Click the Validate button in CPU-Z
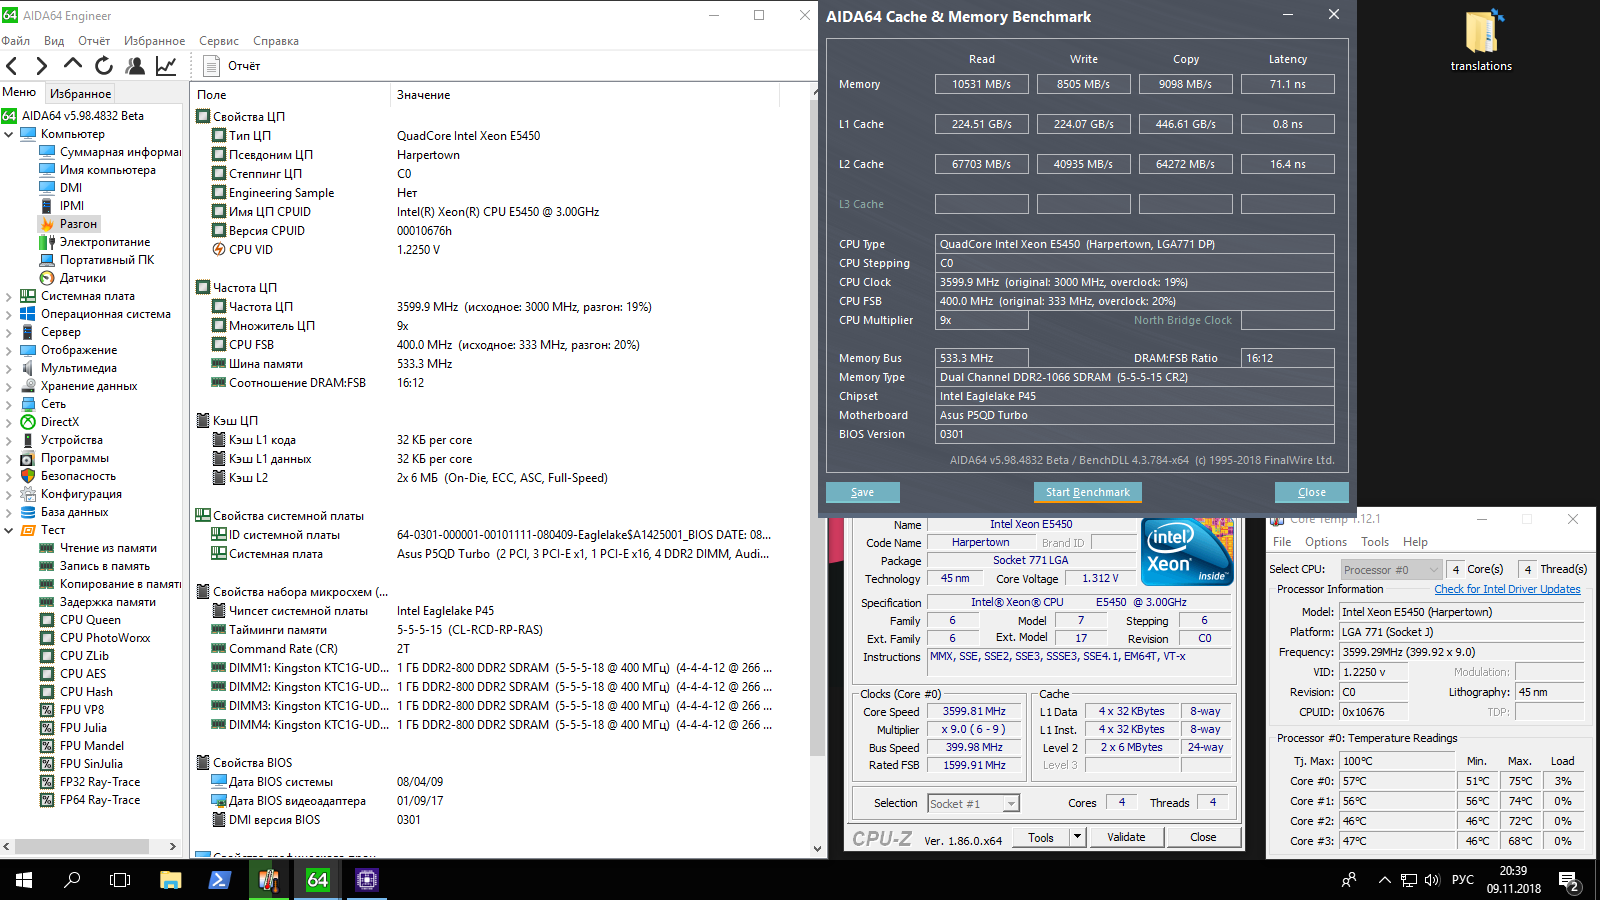 1126,837
